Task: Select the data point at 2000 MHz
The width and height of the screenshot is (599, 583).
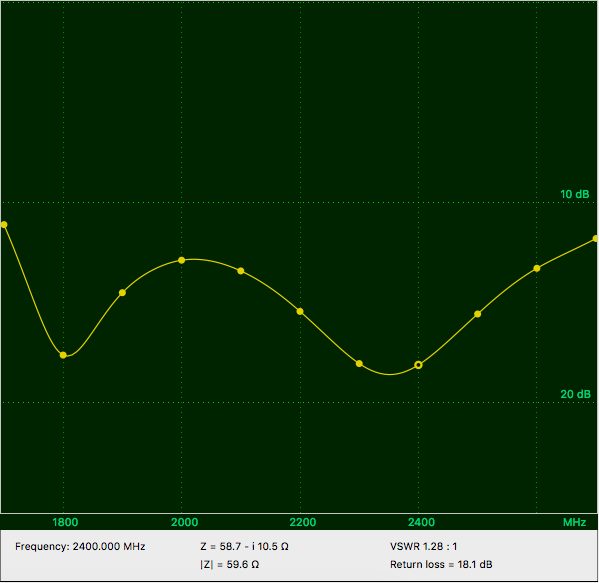Action: click(x=181, y=260)
